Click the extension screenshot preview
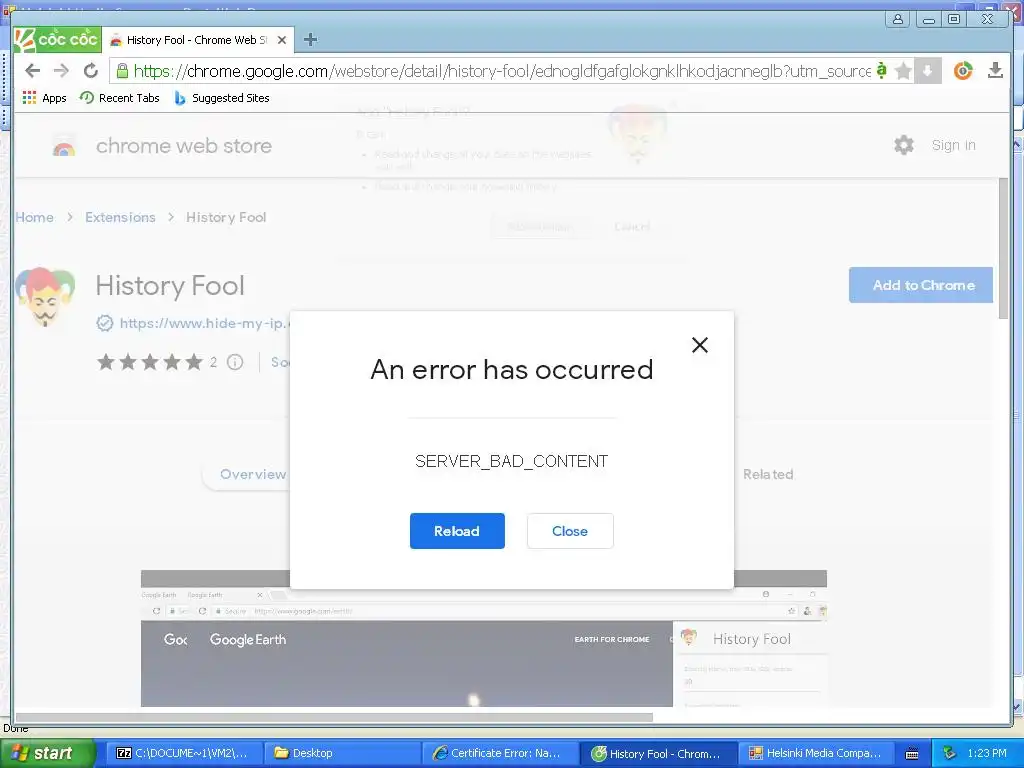Image resolution: width=1024 pixels, height=768 pixels. (483, 638)
